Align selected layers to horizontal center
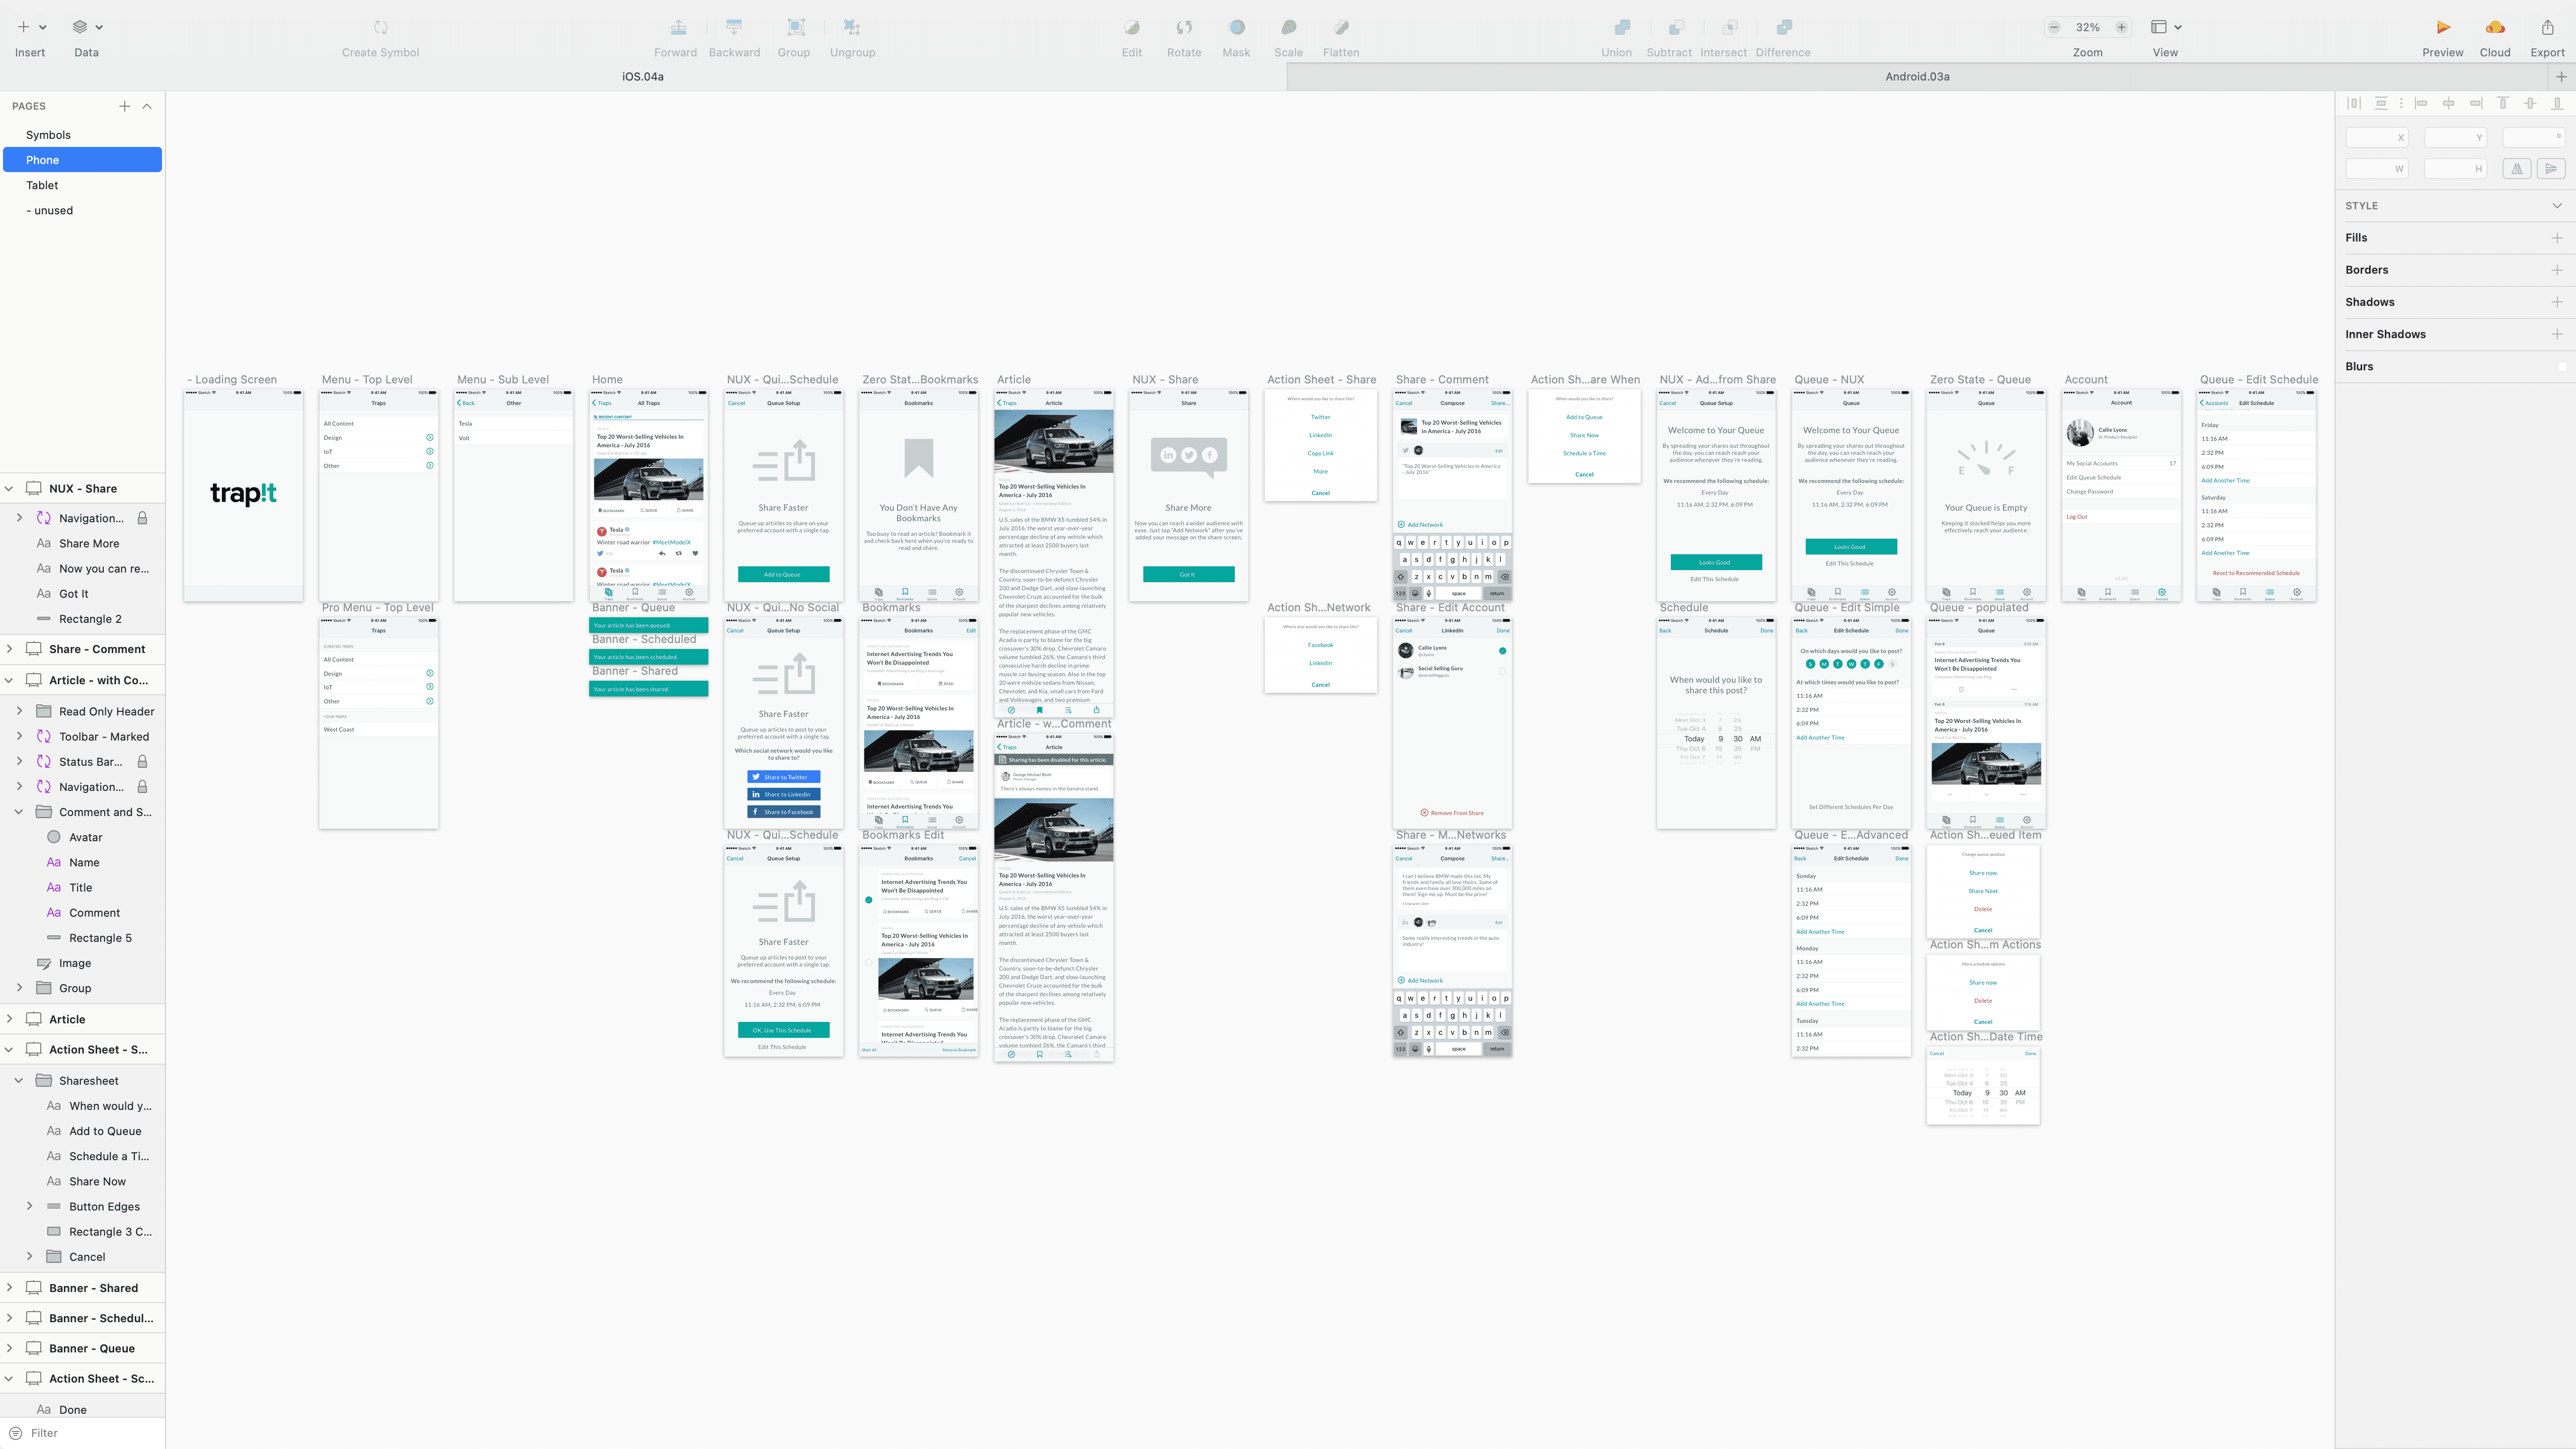This screenshot has height=1449, width=2576. click(x=2448, y=103)
